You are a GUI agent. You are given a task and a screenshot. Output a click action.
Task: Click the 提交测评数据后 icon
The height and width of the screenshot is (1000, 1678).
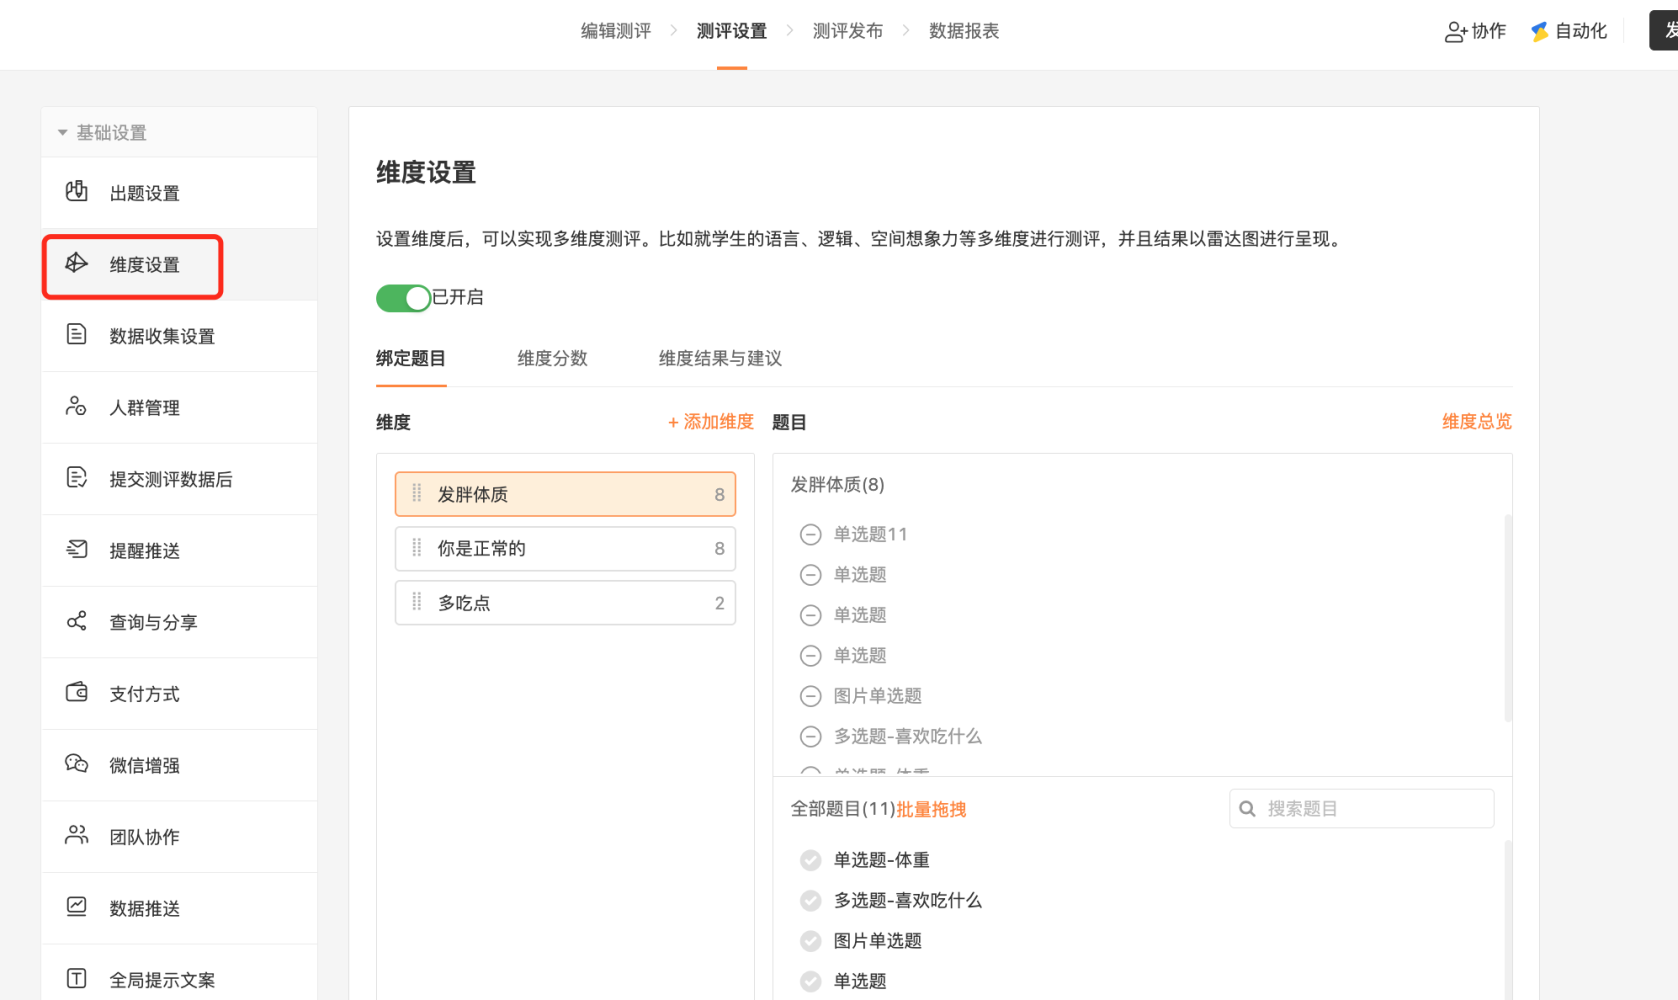[x=76, y=477]
